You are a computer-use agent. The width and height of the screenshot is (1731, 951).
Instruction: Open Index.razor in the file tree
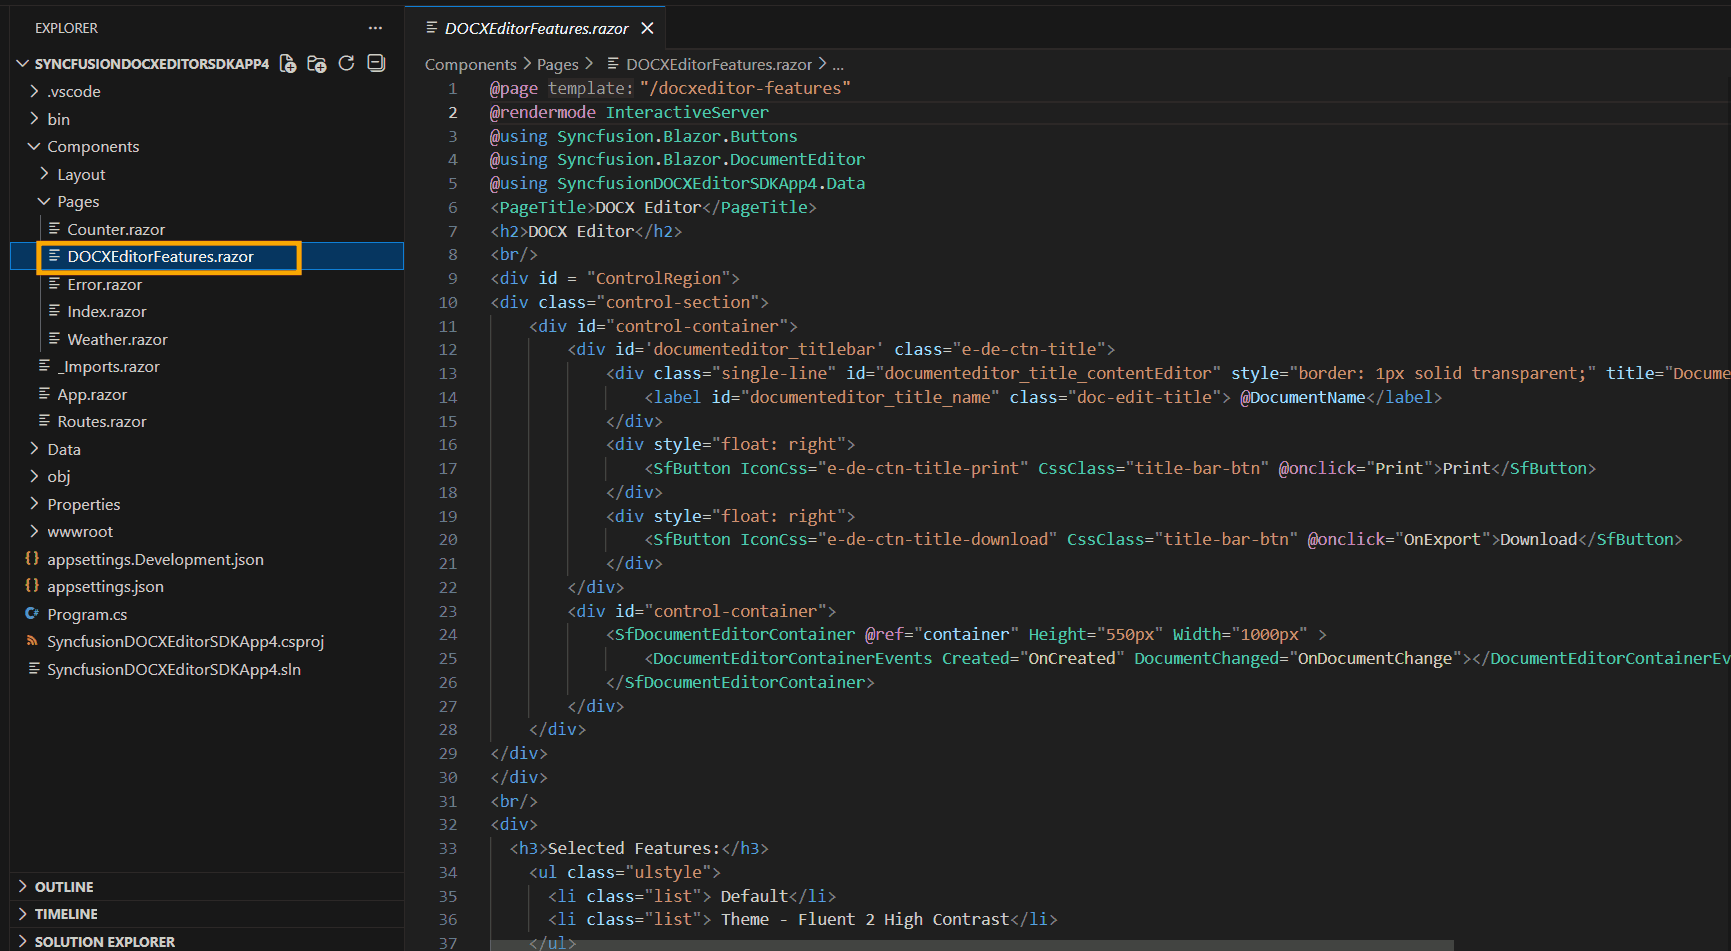pyautogui.click(x=107, y=311)
